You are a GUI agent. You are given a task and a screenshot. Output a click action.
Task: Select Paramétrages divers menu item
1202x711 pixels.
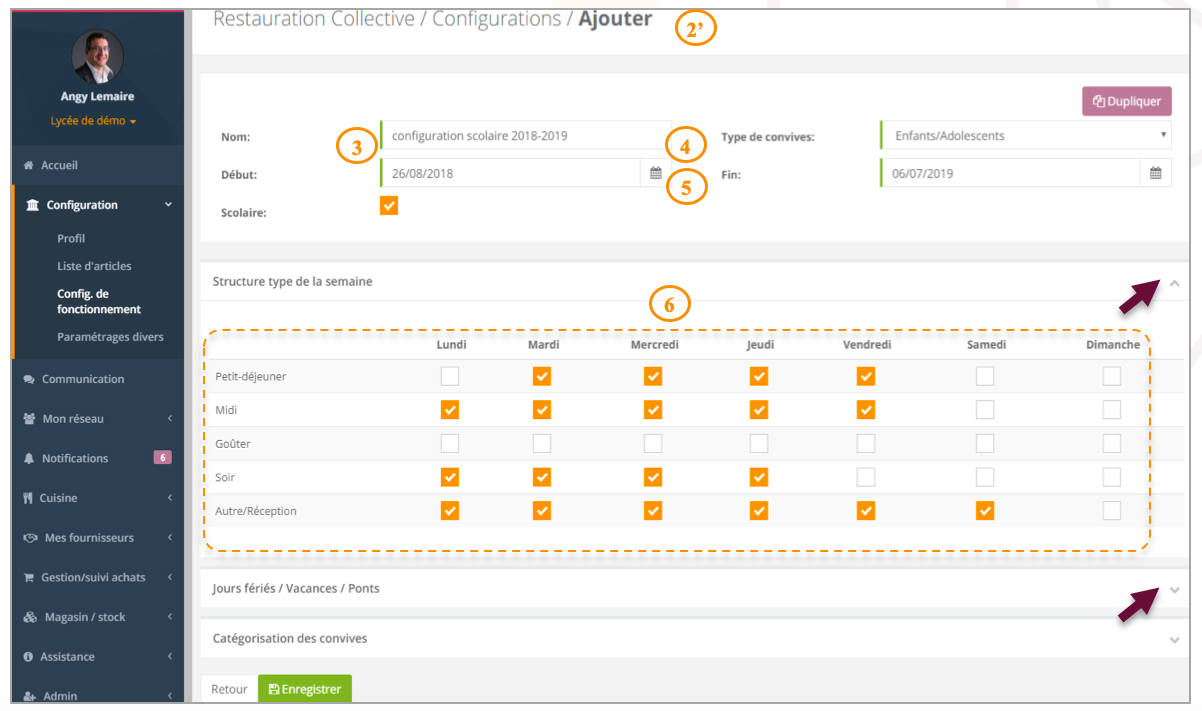[x=110, y=337]
